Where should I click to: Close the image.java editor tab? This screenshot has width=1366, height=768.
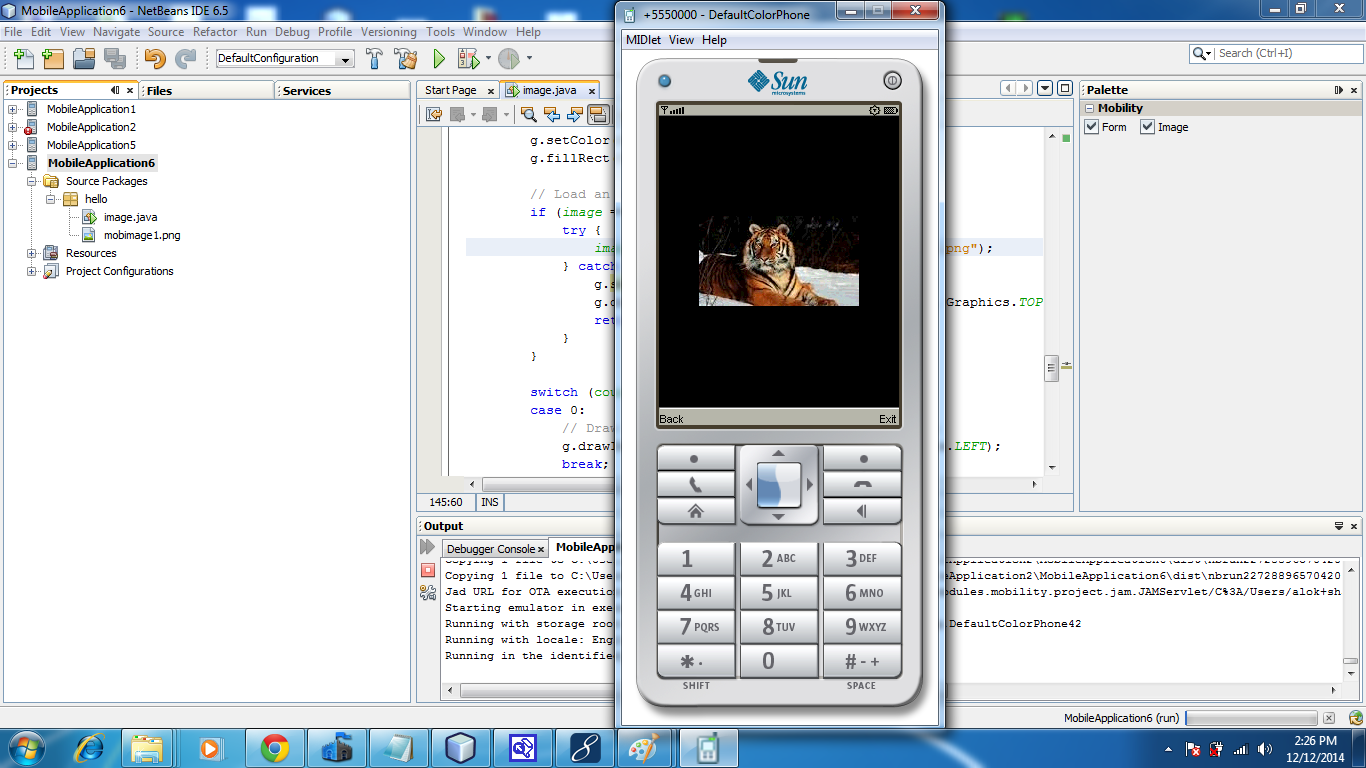click(x=592, y=91)
